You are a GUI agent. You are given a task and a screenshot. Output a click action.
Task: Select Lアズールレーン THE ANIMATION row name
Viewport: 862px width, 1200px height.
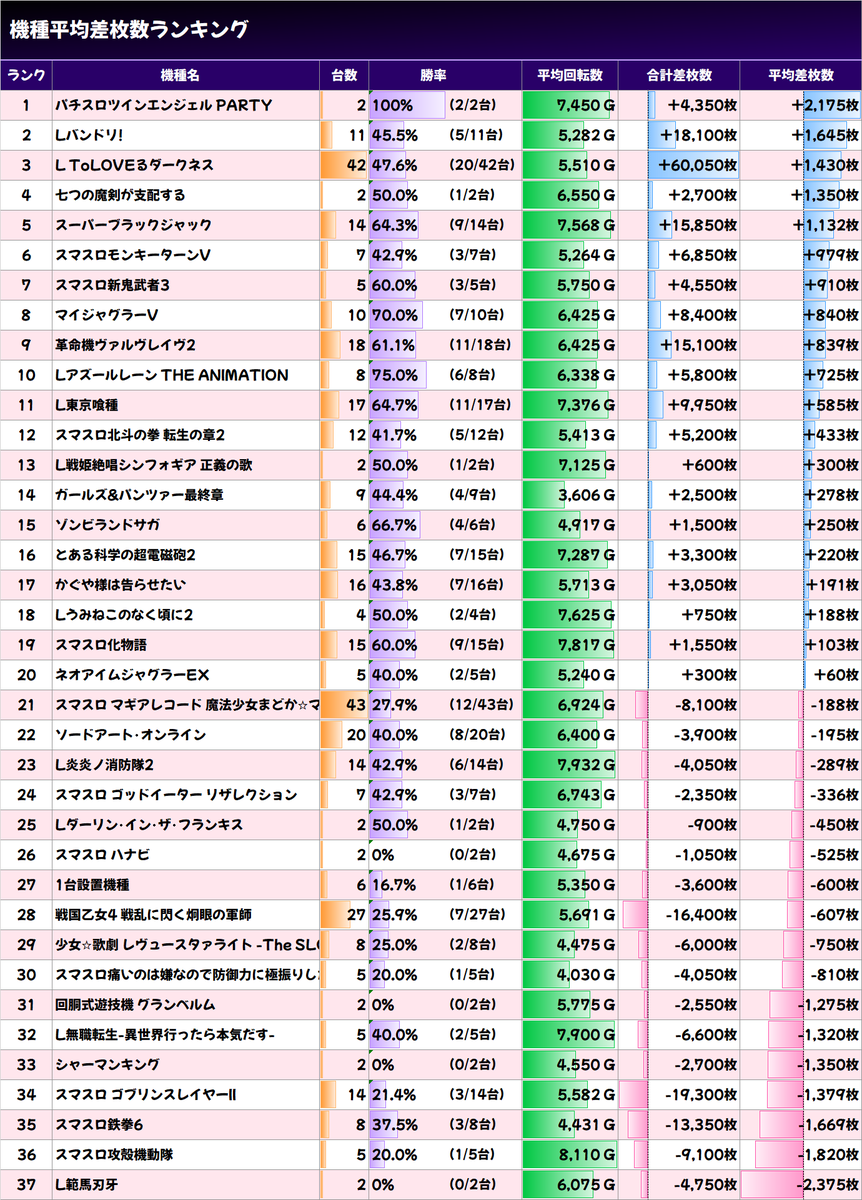[x=171, y=375]
